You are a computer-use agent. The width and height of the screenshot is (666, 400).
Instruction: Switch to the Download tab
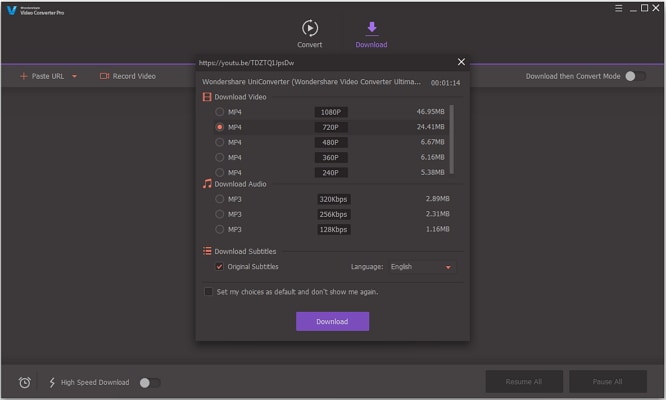[x=371, y=34]
